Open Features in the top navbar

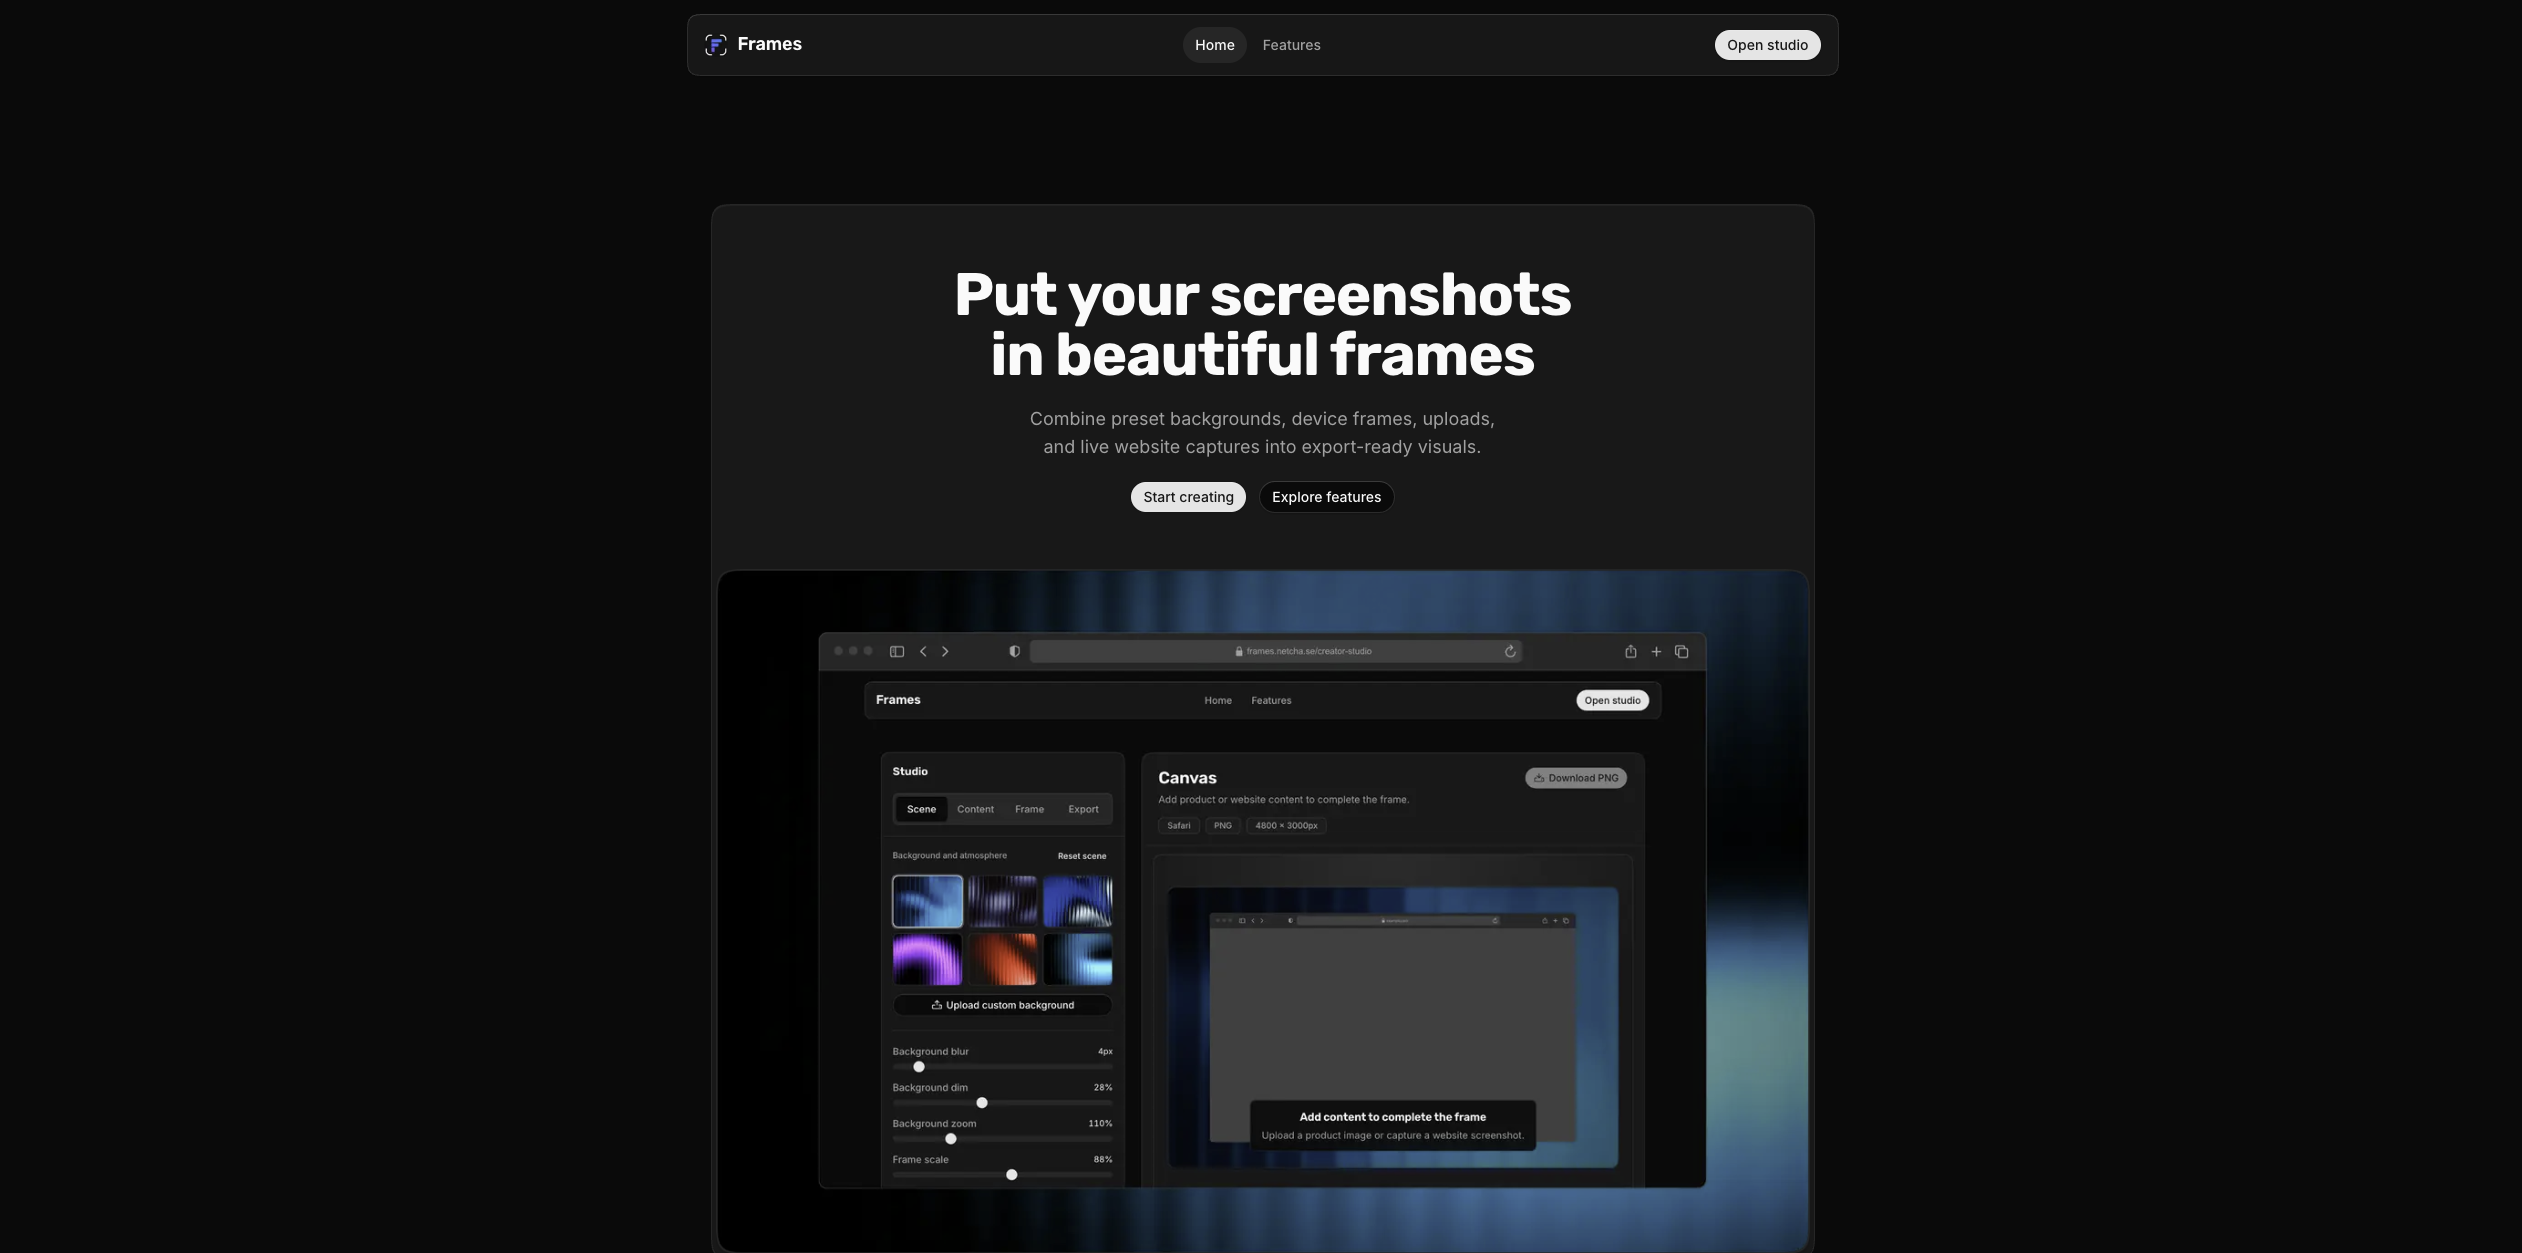pos(1291,45)
